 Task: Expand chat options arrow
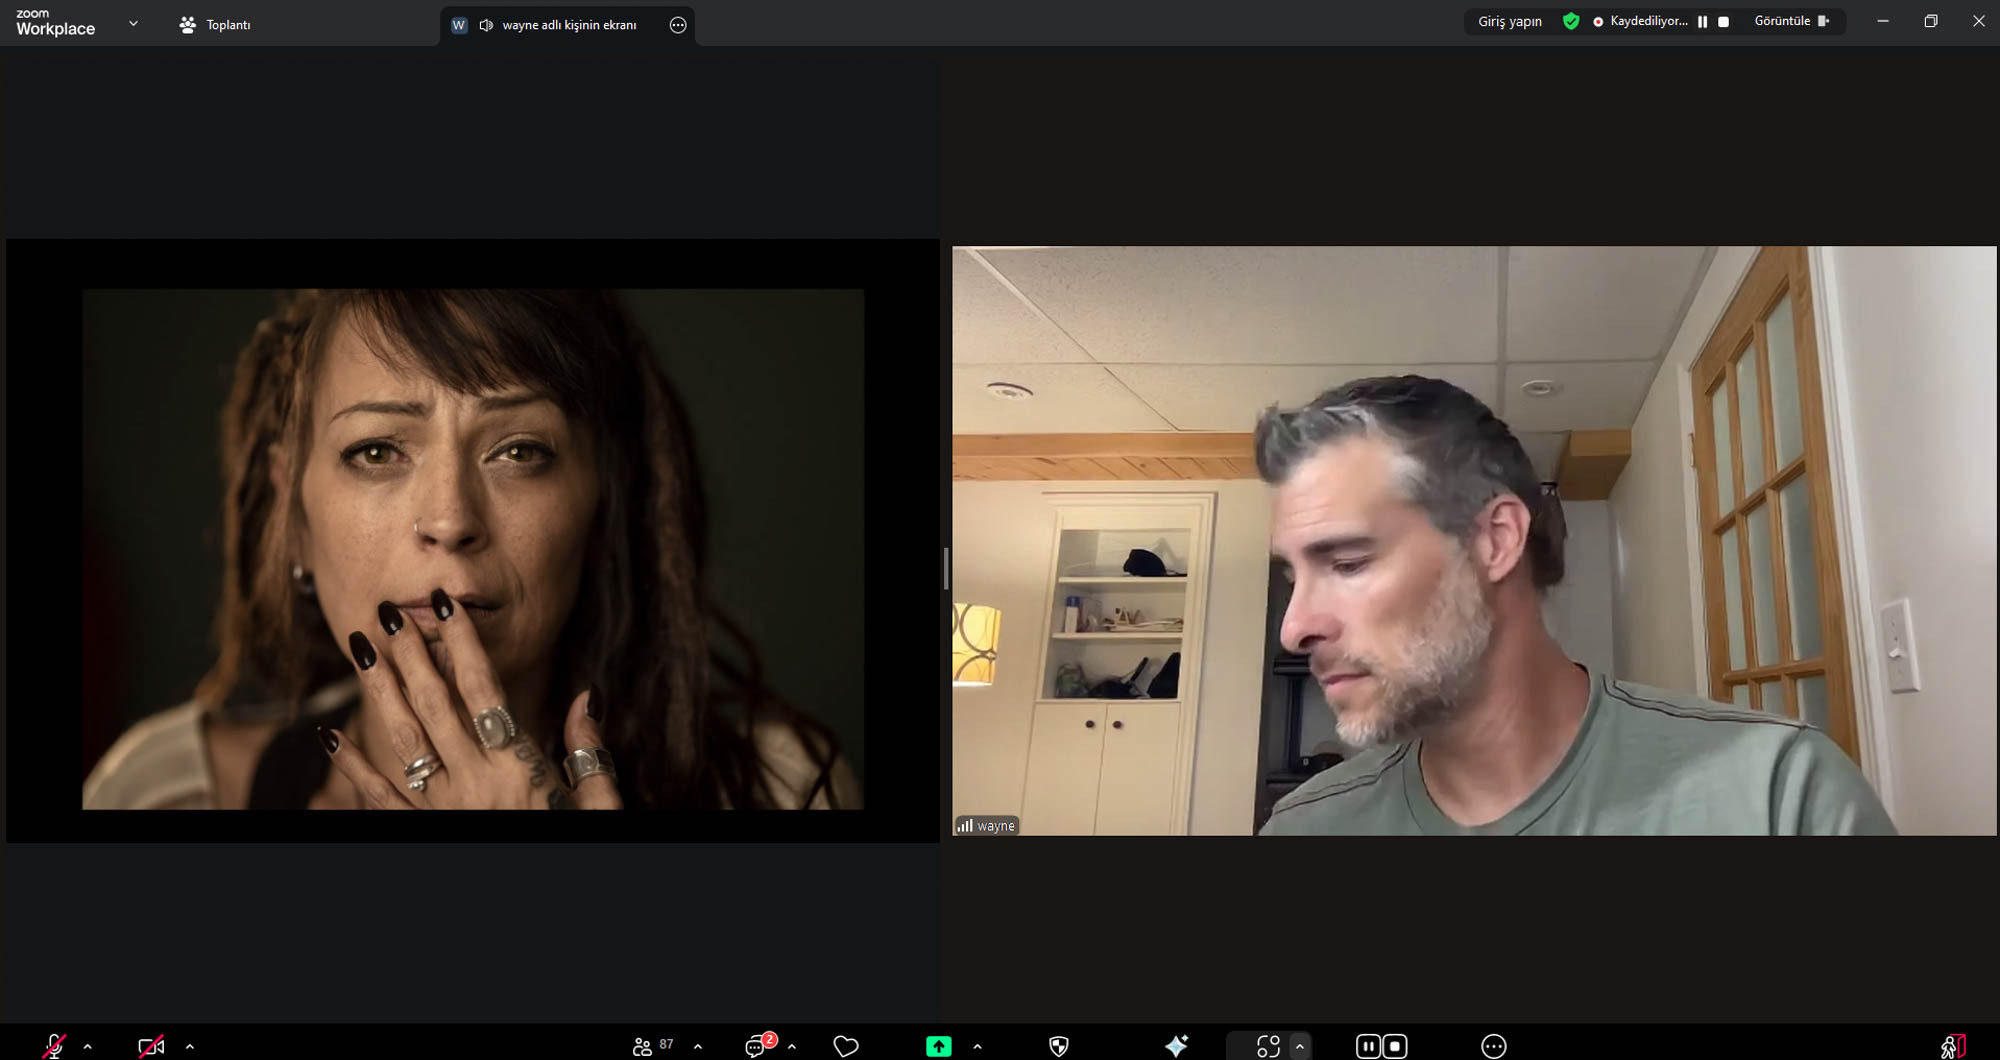click(x=792, y=1046)
